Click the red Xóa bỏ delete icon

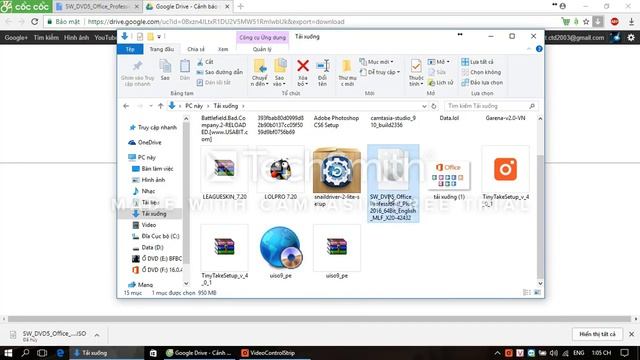point(303,66)
